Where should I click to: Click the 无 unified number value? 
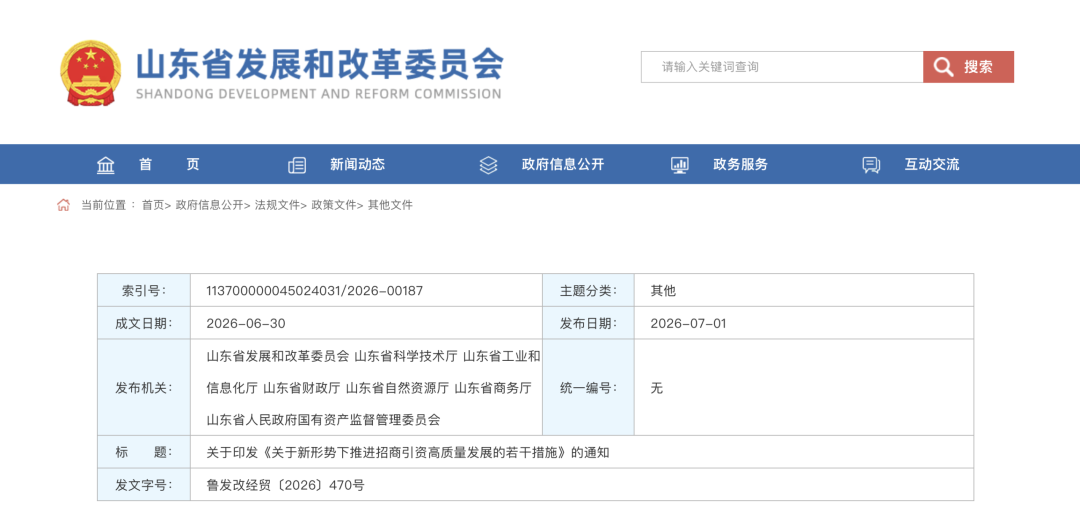pyautogui.click(x=657, y=388)
